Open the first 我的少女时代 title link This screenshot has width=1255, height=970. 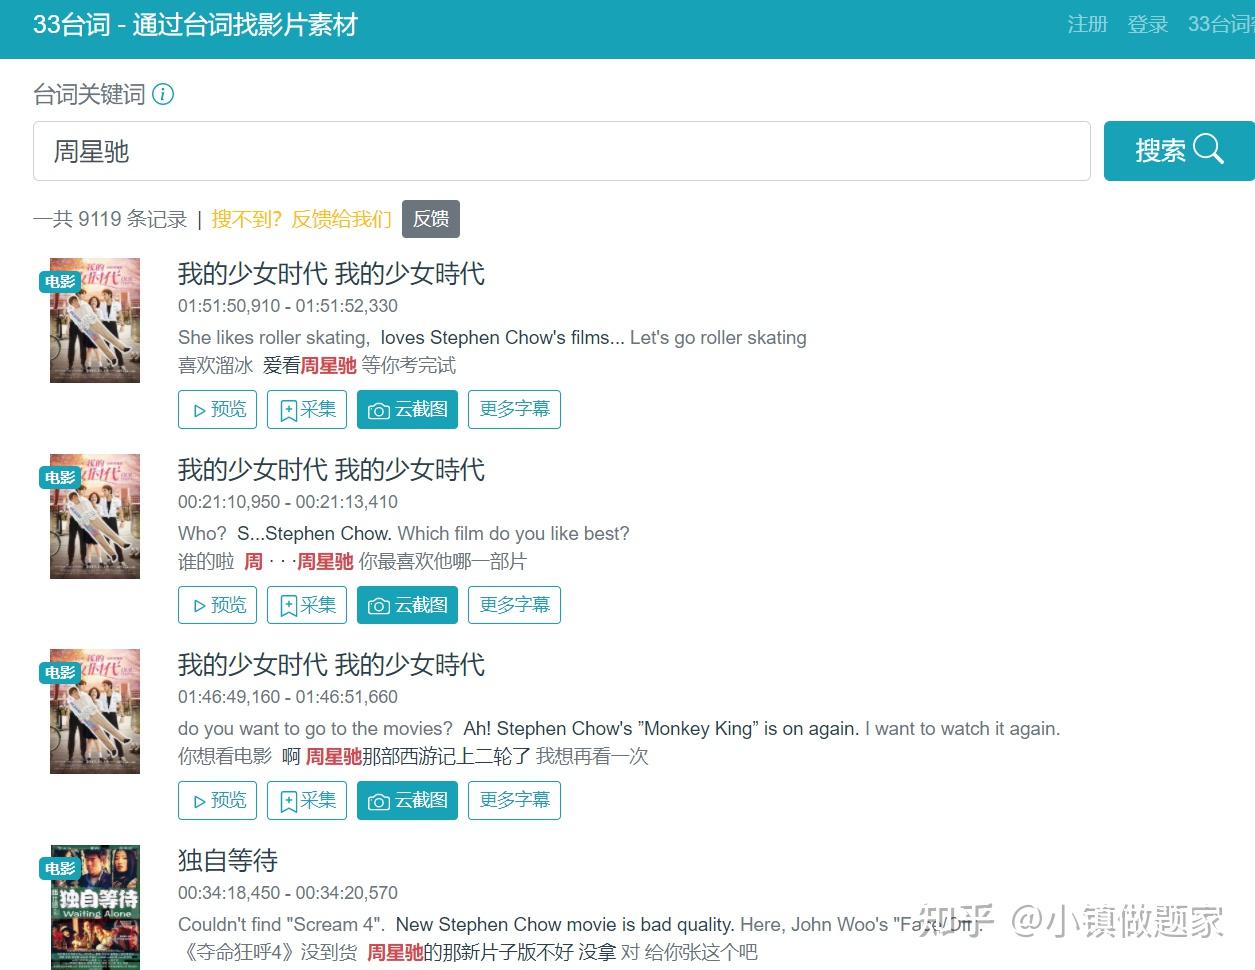click(x=330, y=273)
